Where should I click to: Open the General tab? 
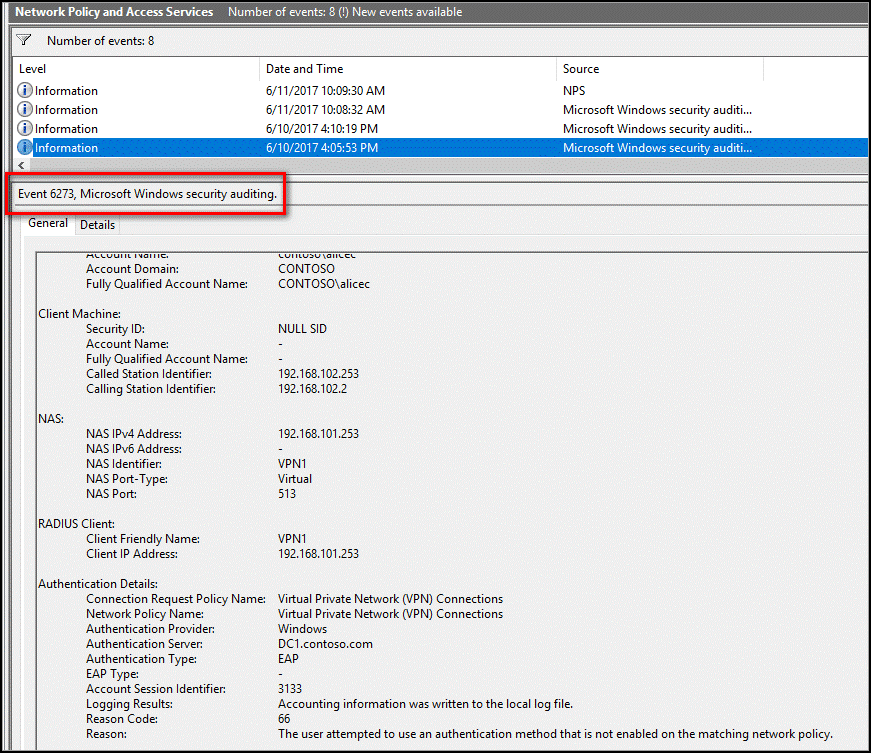[47, 224]
